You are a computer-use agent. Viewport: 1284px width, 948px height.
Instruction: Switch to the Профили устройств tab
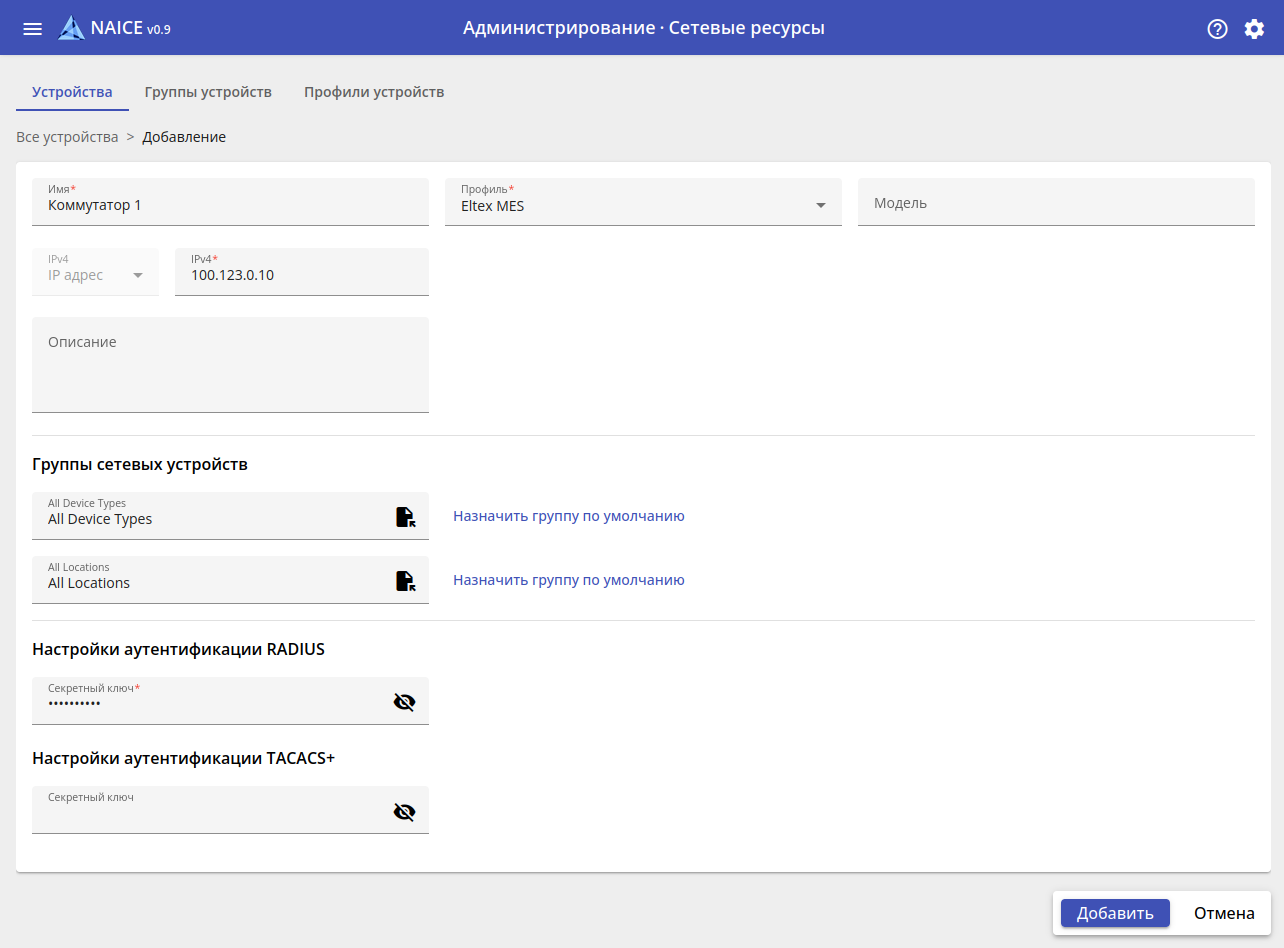(374, 92)
